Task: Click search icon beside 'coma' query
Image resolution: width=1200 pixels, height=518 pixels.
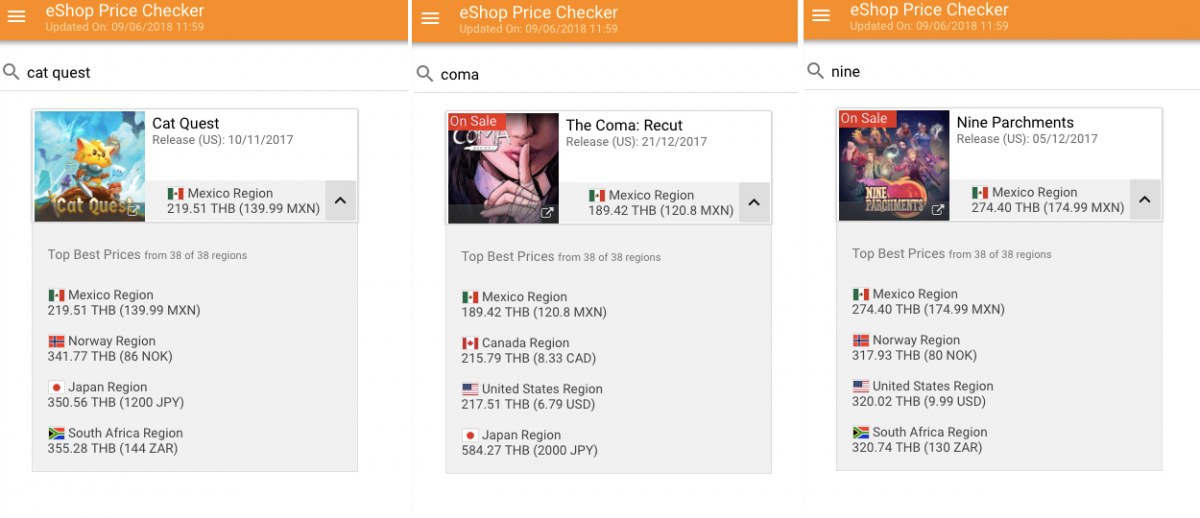Action: [425, 74]
